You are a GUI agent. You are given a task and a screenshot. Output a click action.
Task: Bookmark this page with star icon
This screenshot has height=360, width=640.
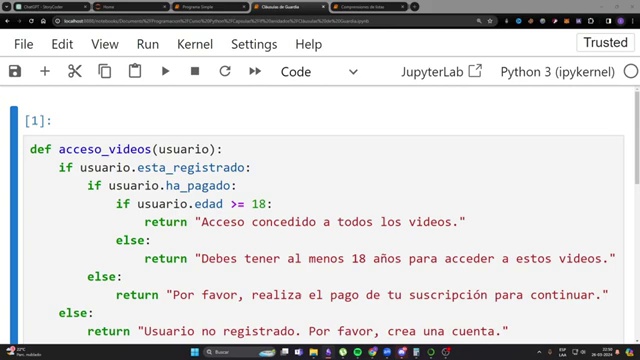pyautogui.click(x=490, y=21)
